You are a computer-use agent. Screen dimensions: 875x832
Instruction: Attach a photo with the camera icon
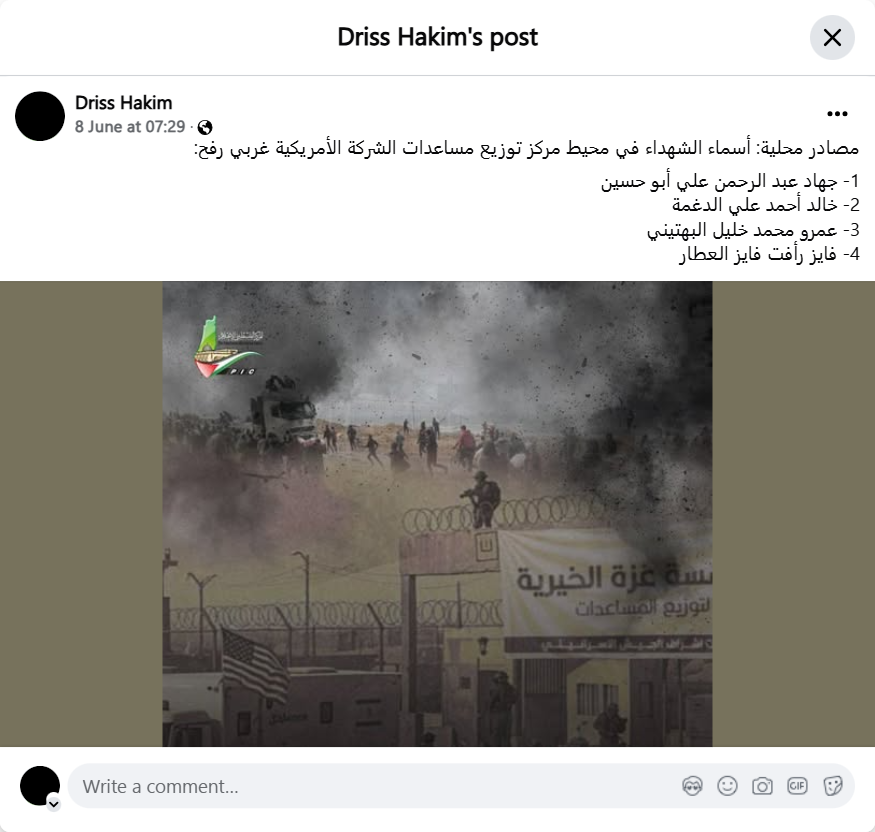pos(762,786)
